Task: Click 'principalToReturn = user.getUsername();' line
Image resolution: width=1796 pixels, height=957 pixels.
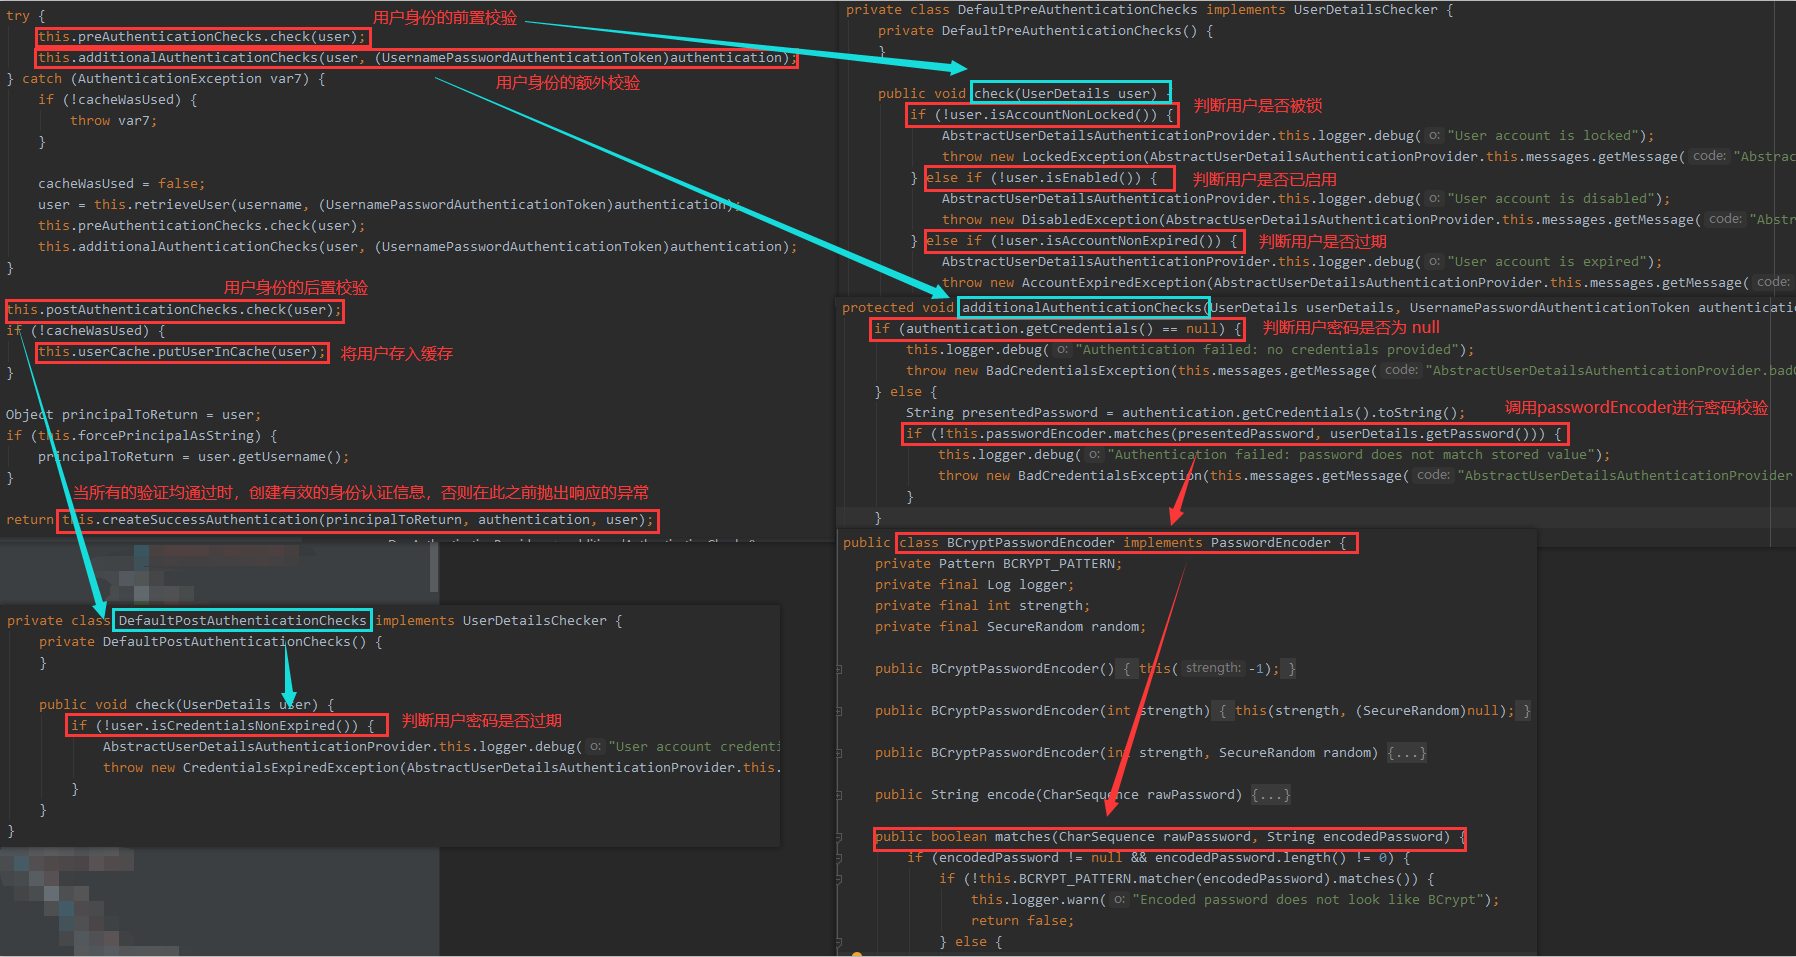Action: (193, 457)
